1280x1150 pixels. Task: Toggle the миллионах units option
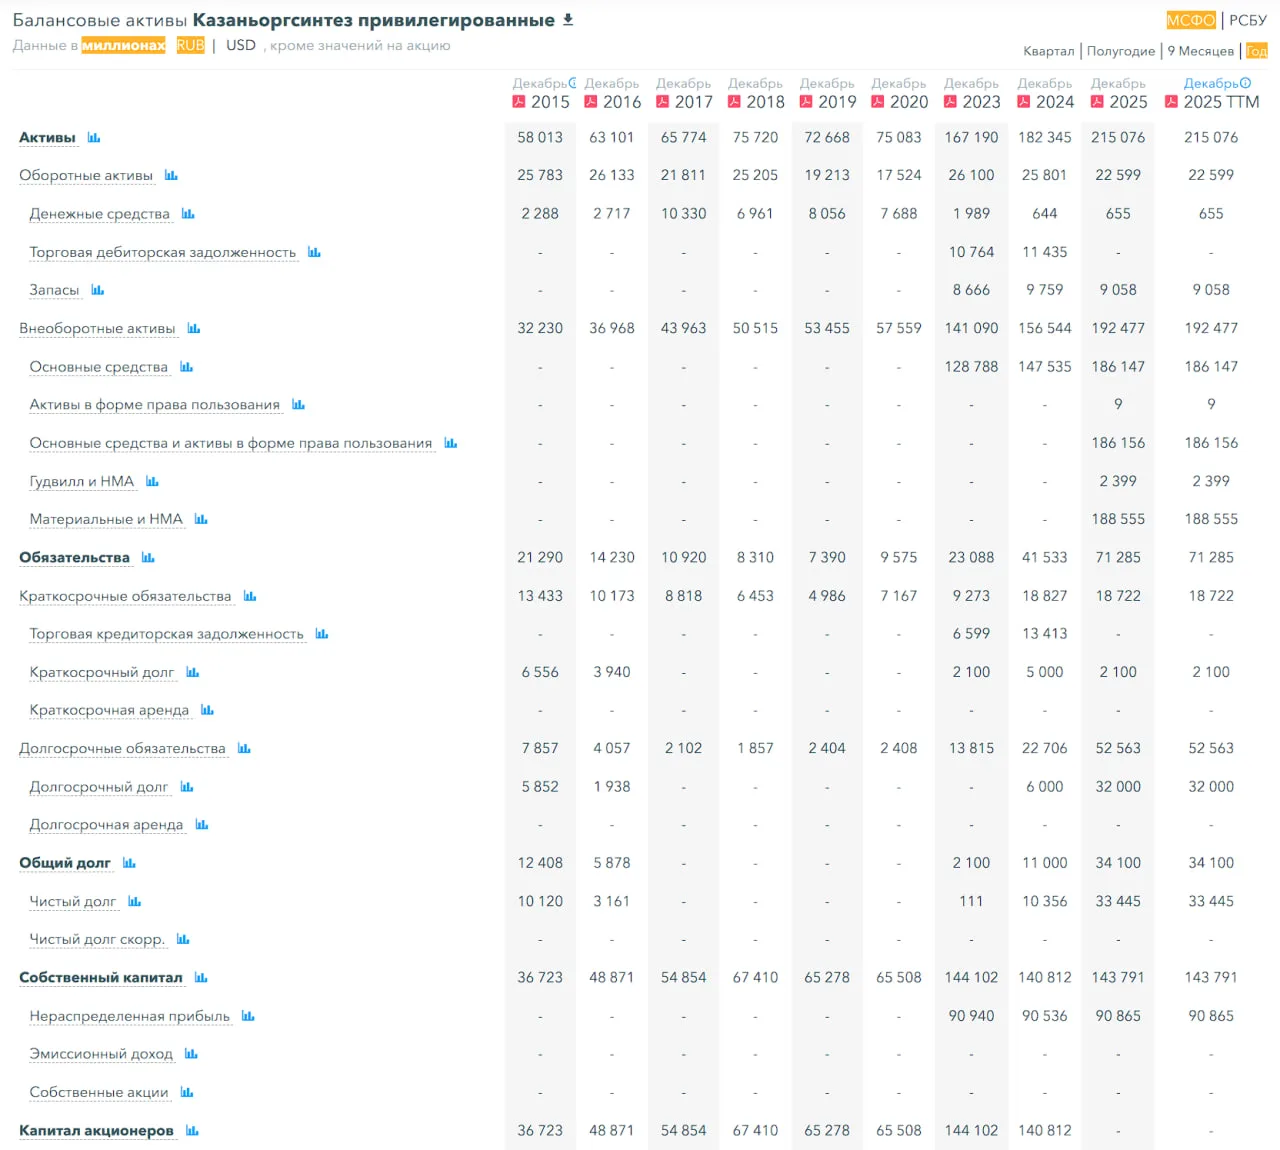point(123,45)
